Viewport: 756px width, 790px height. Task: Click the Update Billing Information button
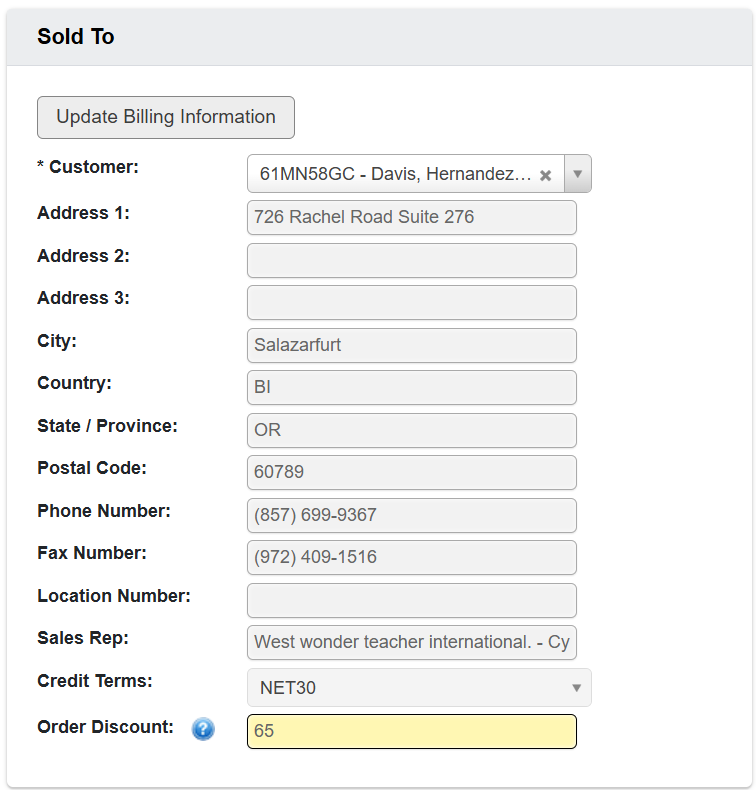tap(166, 117)
